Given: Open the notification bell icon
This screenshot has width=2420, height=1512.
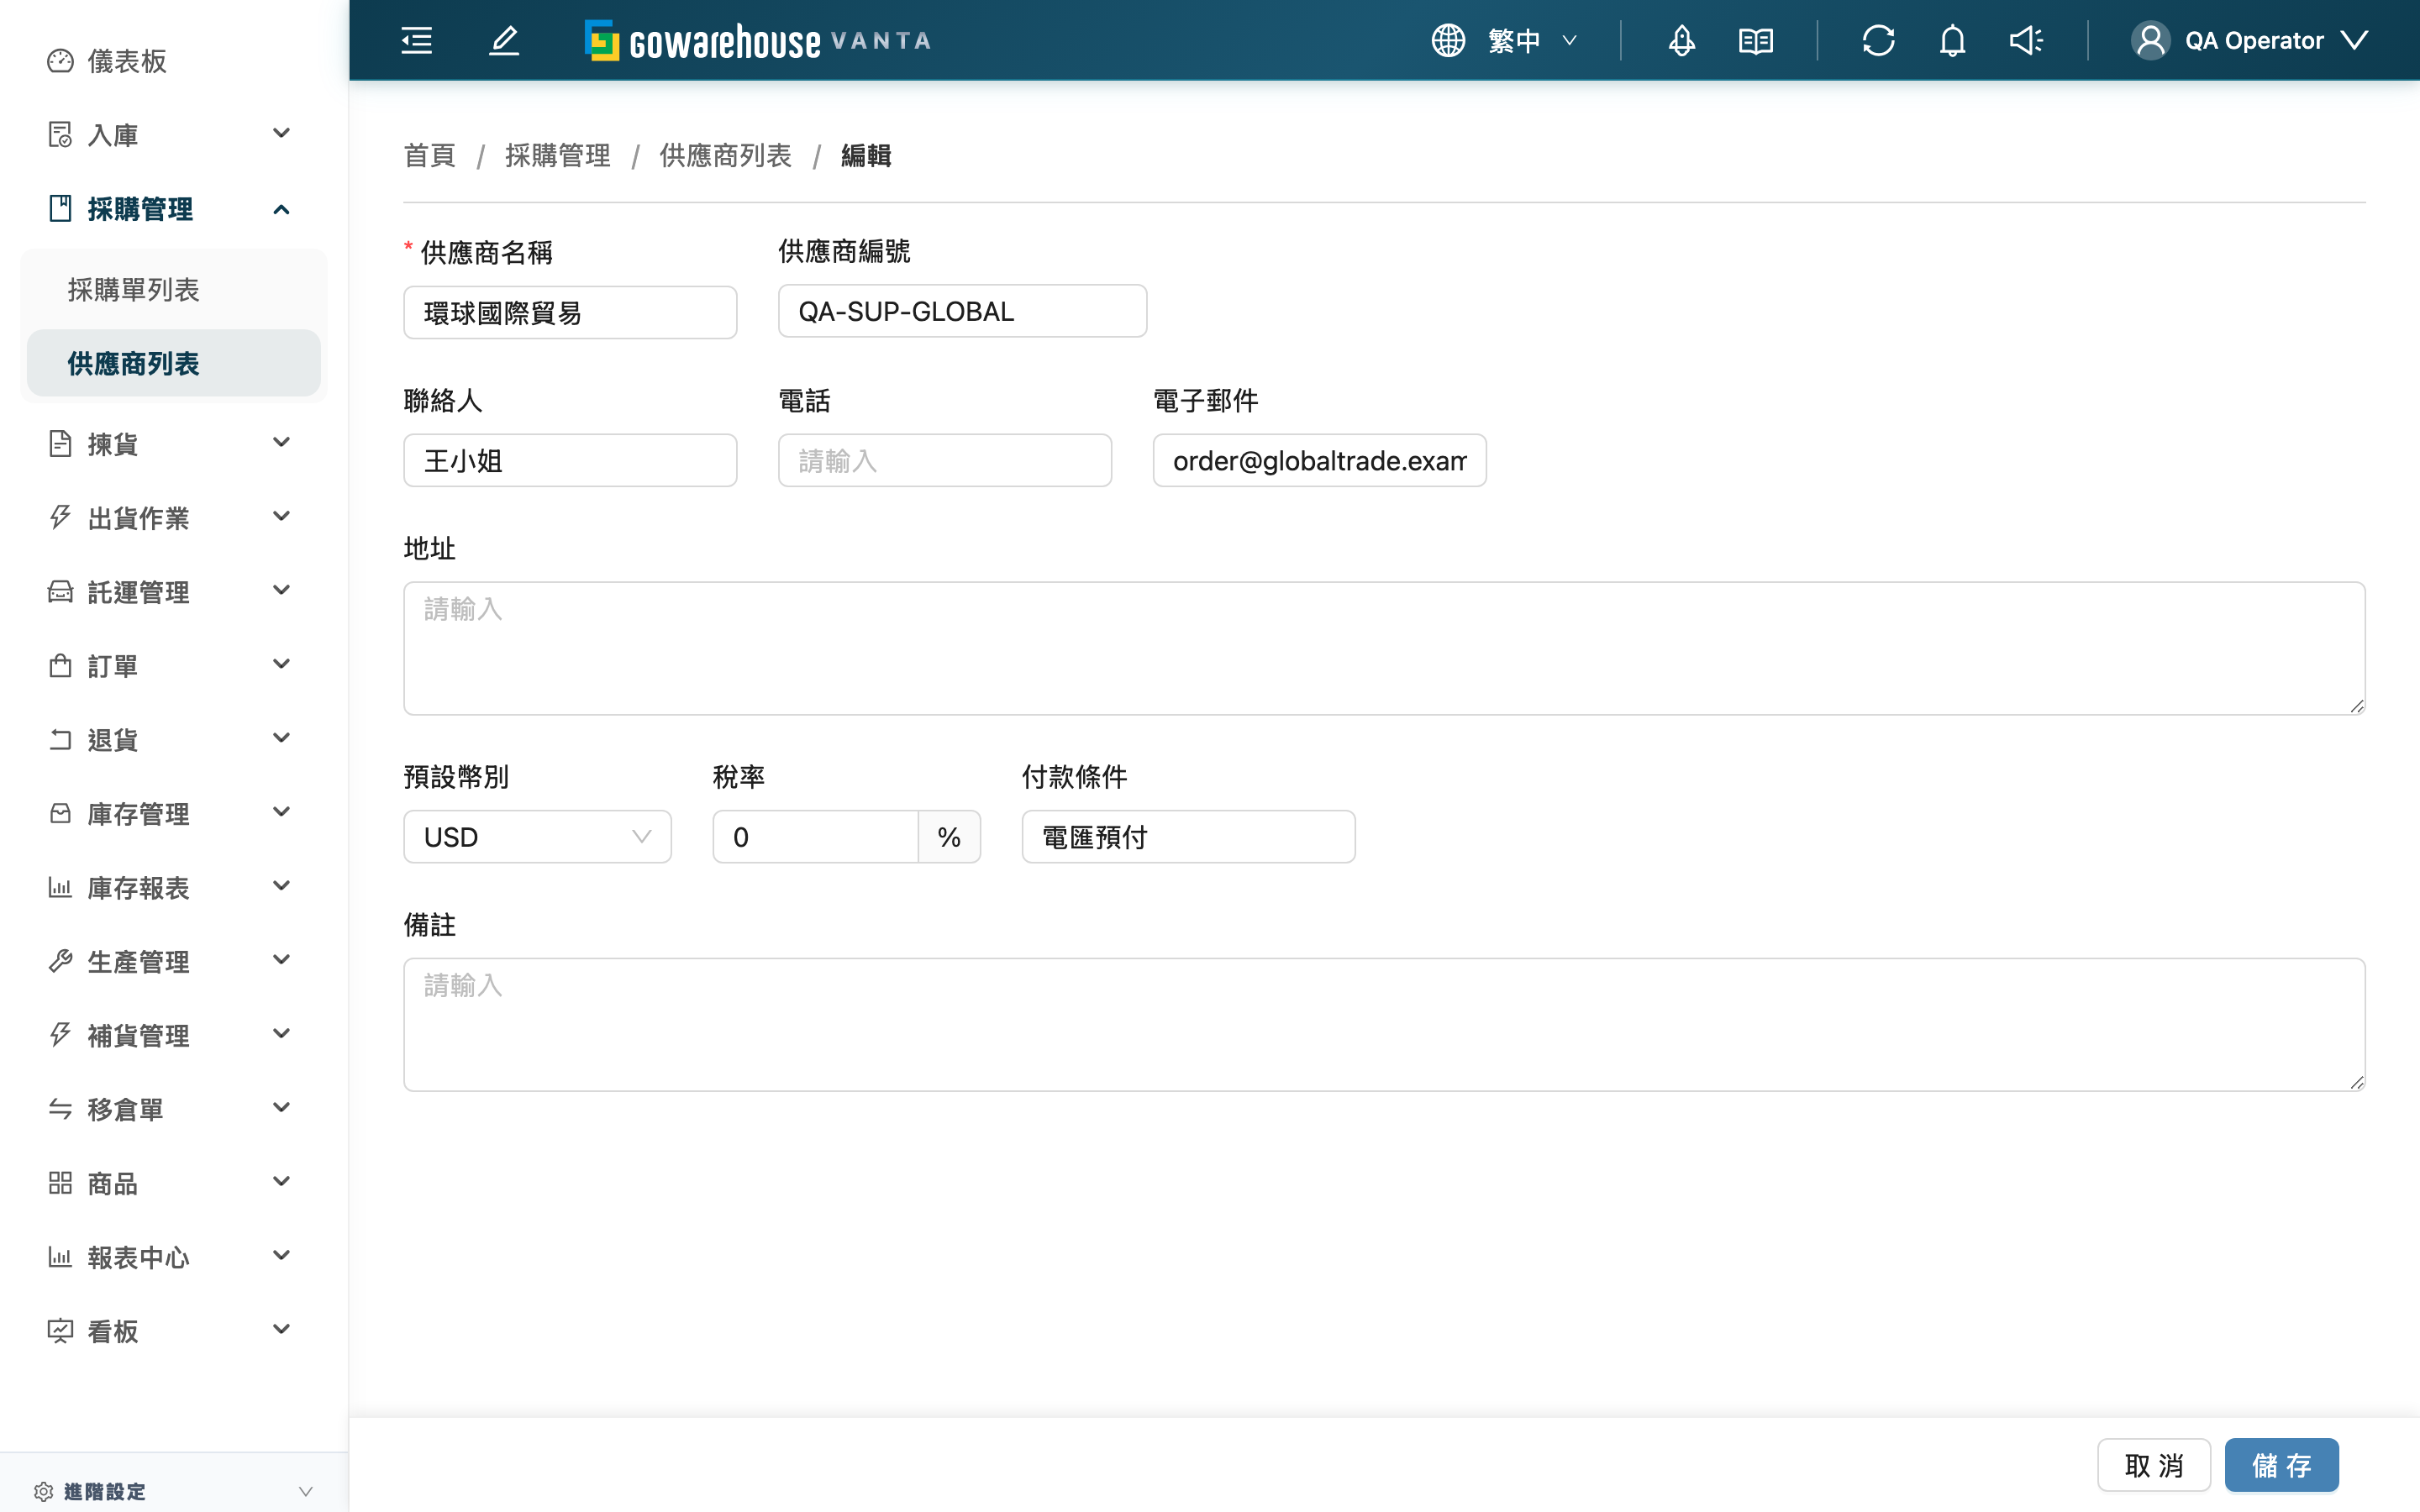Looking at the screenshot, I should pos(1952,40).
